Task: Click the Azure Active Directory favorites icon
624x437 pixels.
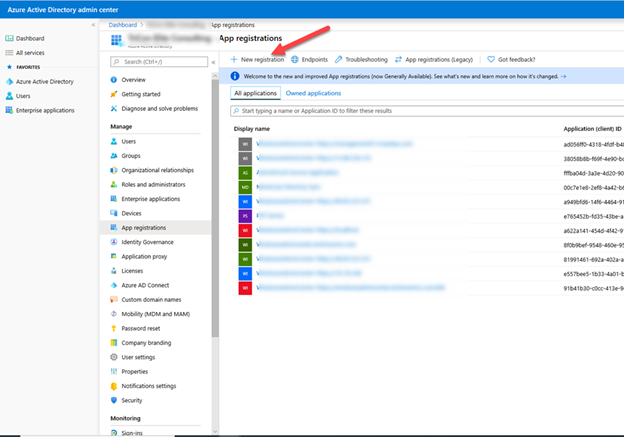Action: coord(9,82)
